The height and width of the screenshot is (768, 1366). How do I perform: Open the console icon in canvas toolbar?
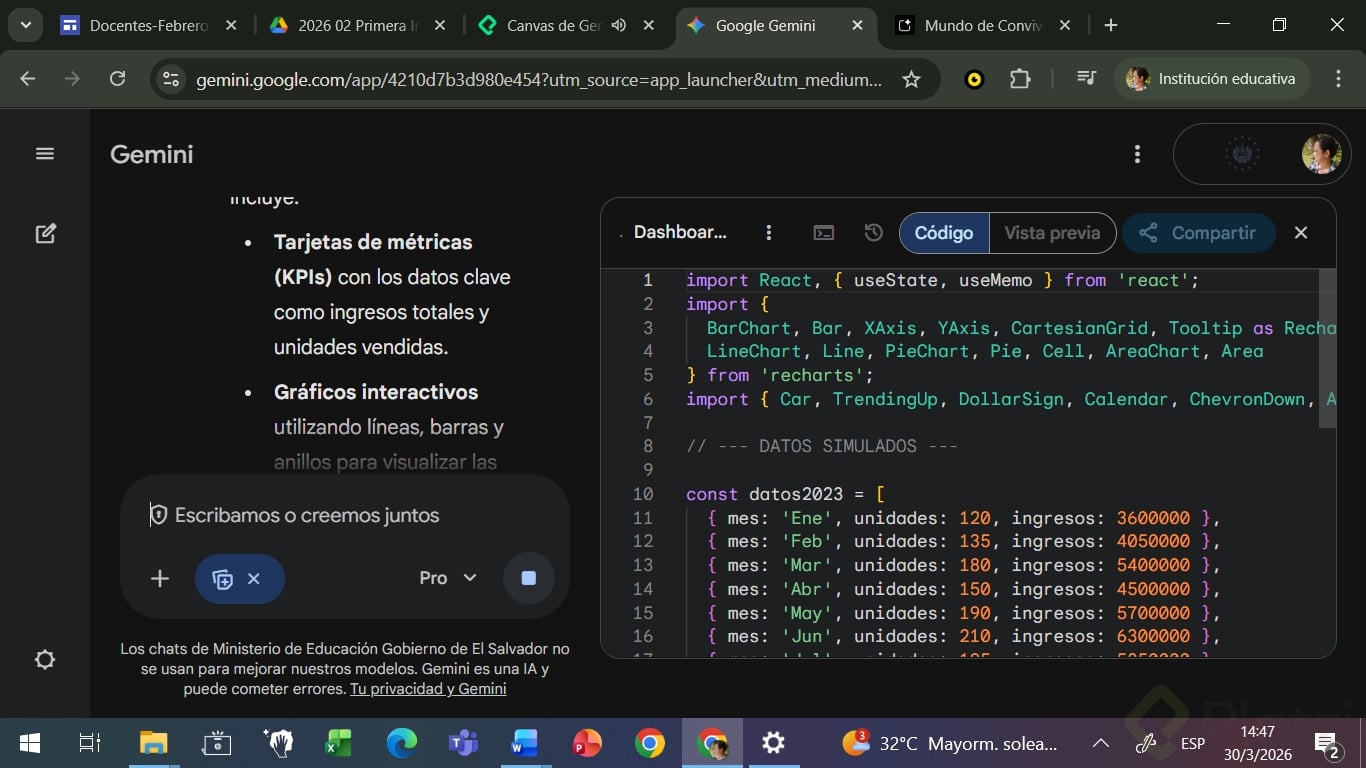824,233
